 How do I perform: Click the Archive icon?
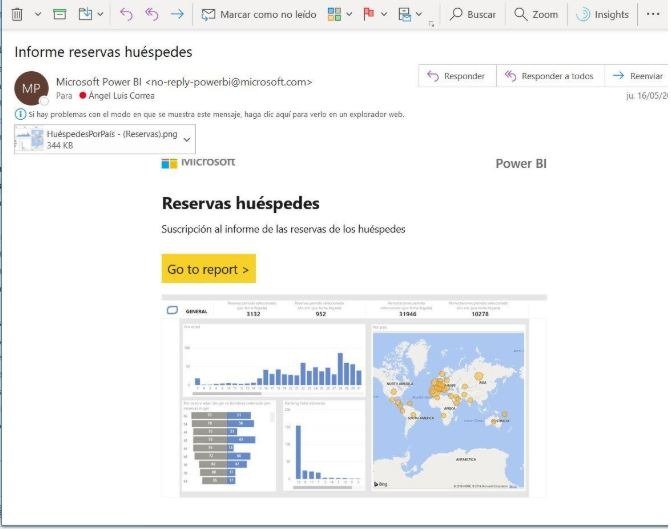coord(59,15)
